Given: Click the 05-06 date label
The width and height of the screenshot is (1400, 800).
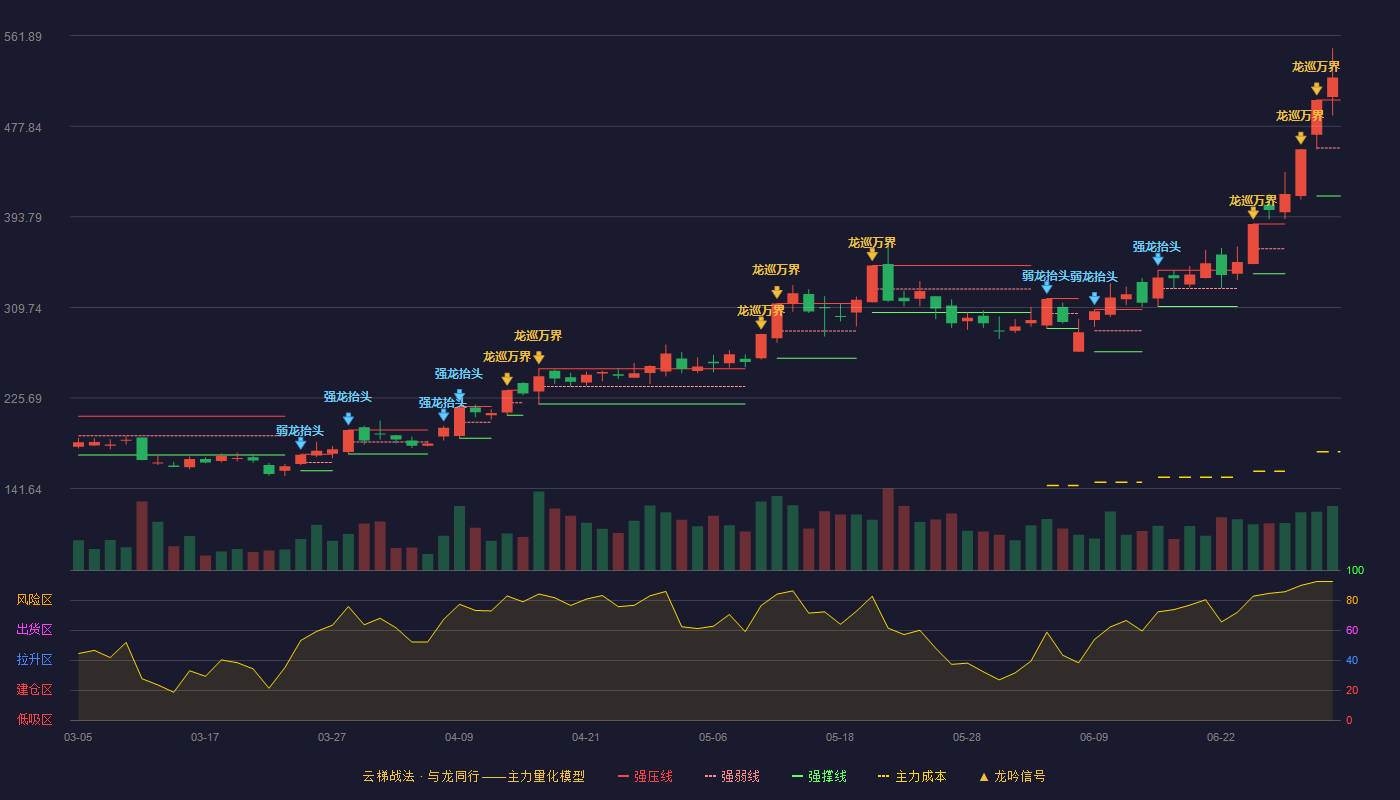Looking at the screenshot, I should (713, 737).
